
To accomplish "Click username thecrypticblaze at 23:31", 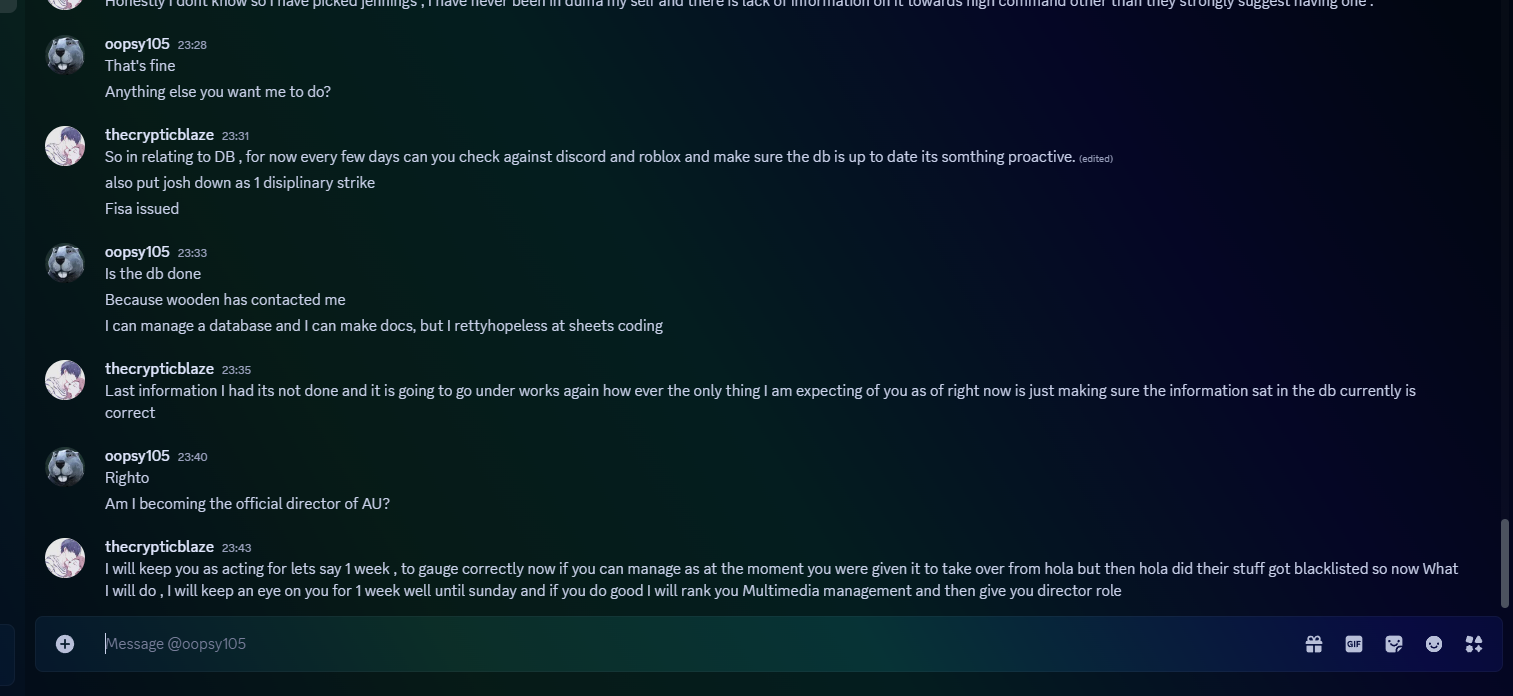I will tap(159, 135).
